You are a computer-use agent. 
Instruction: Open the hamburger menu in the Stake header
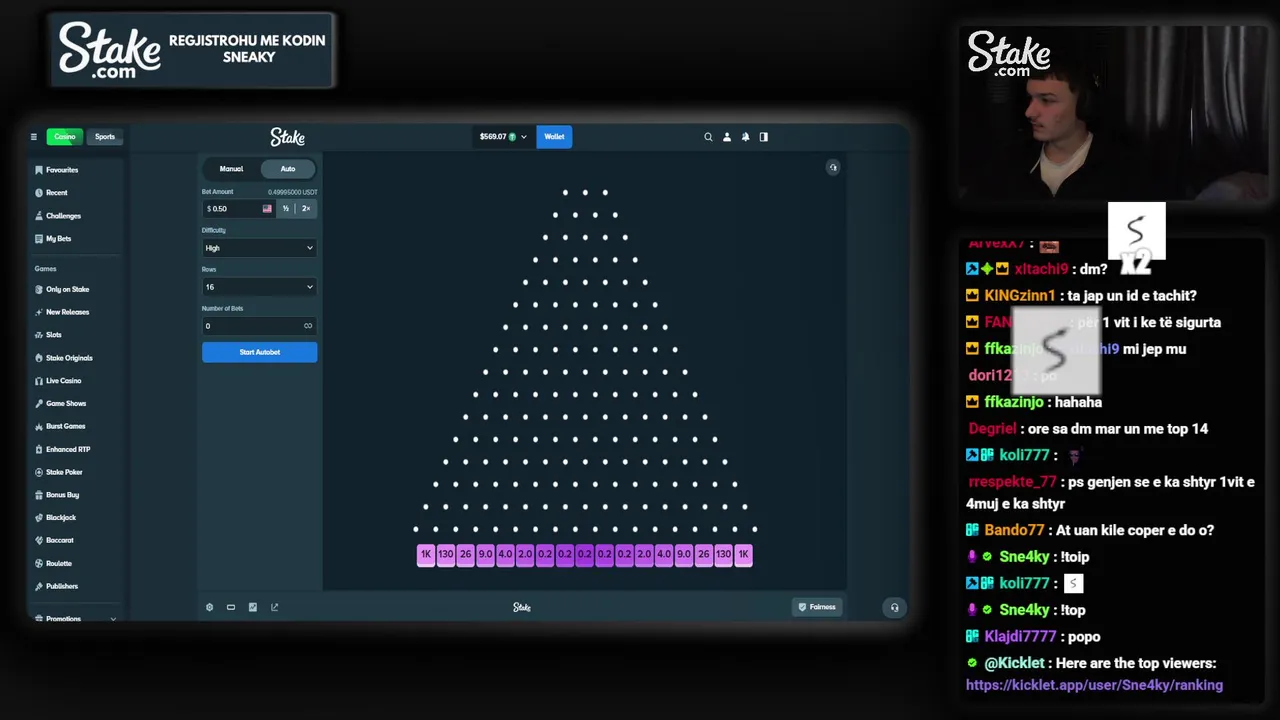[x=33, y=137]
